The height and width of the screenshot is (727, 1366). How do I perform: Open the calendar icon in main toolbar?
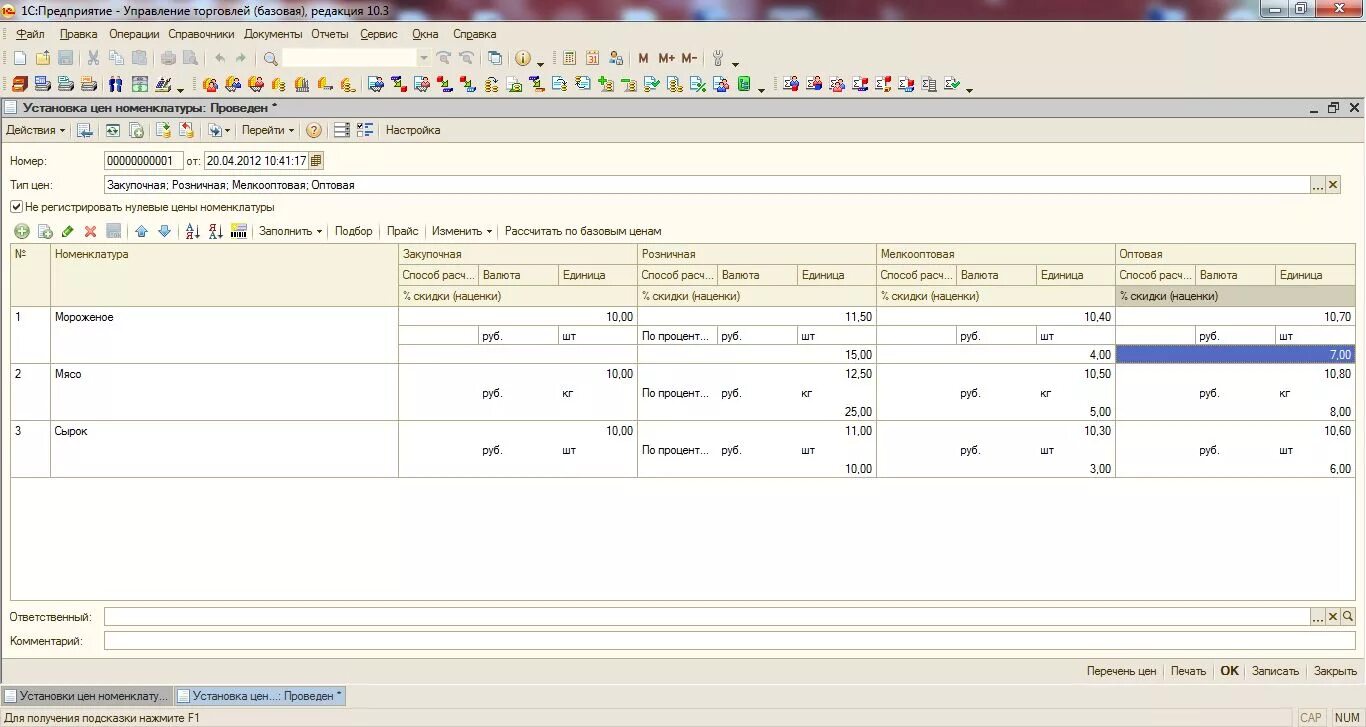pos(593,58)
